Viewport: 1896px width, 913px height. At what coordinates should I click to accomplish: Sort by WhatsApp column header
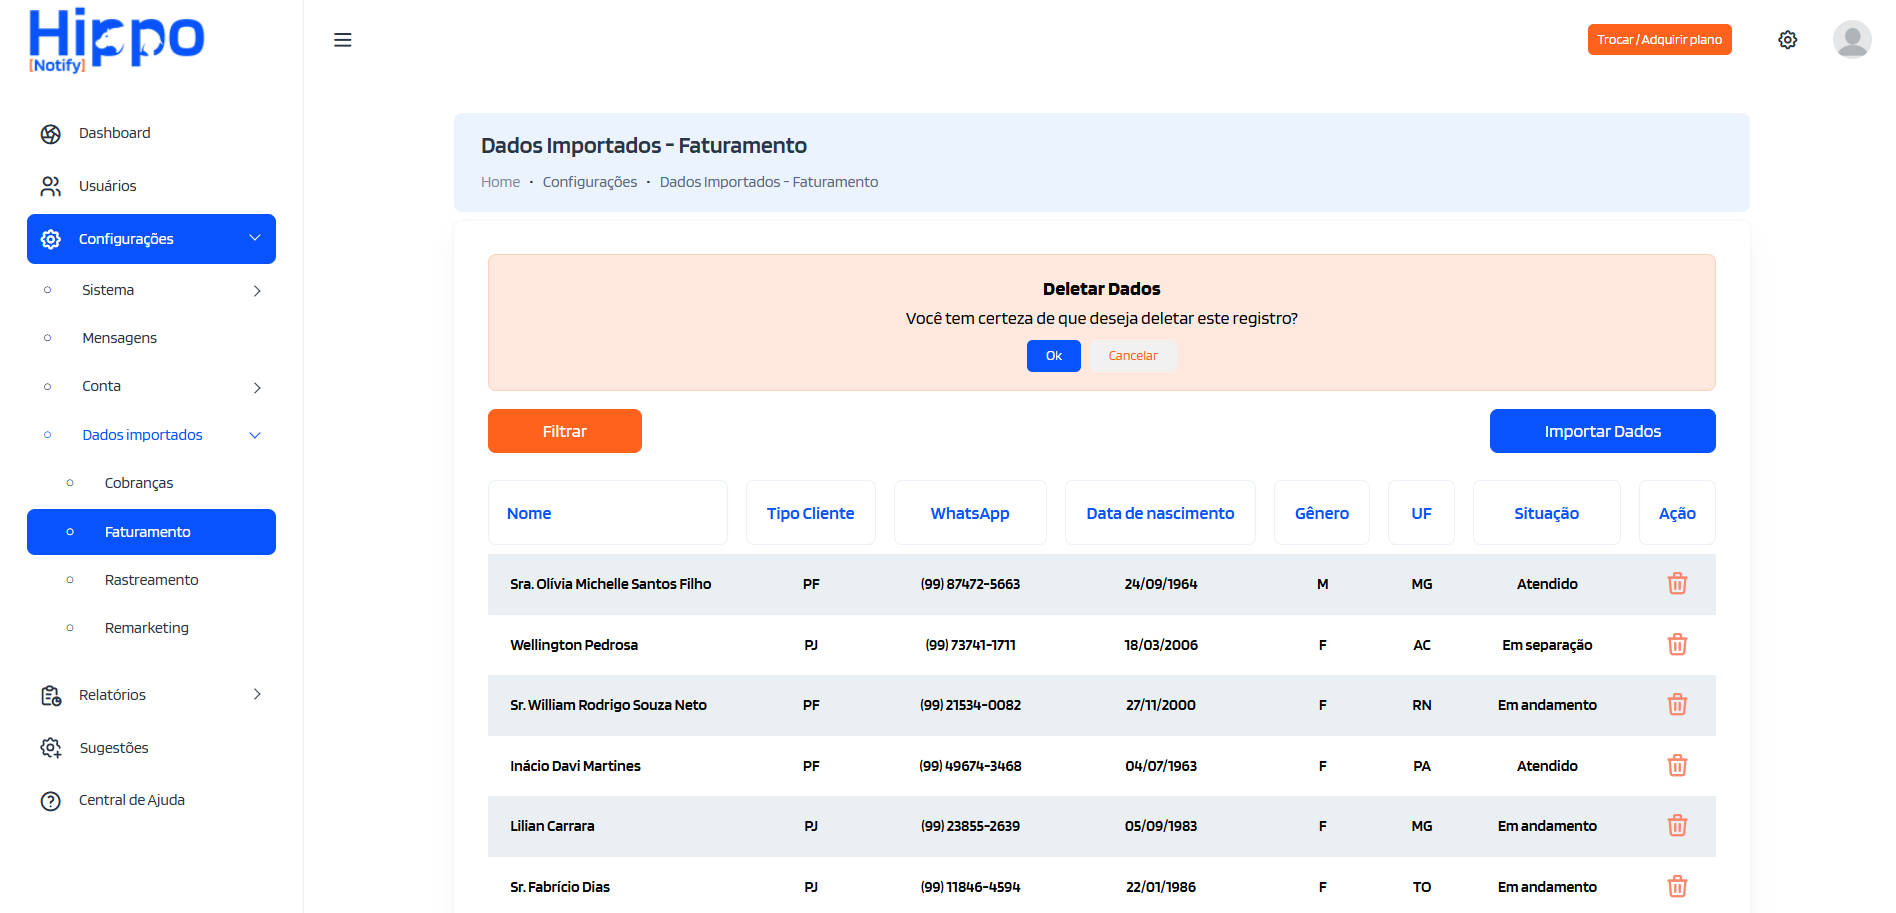click(x=970, y=513)
